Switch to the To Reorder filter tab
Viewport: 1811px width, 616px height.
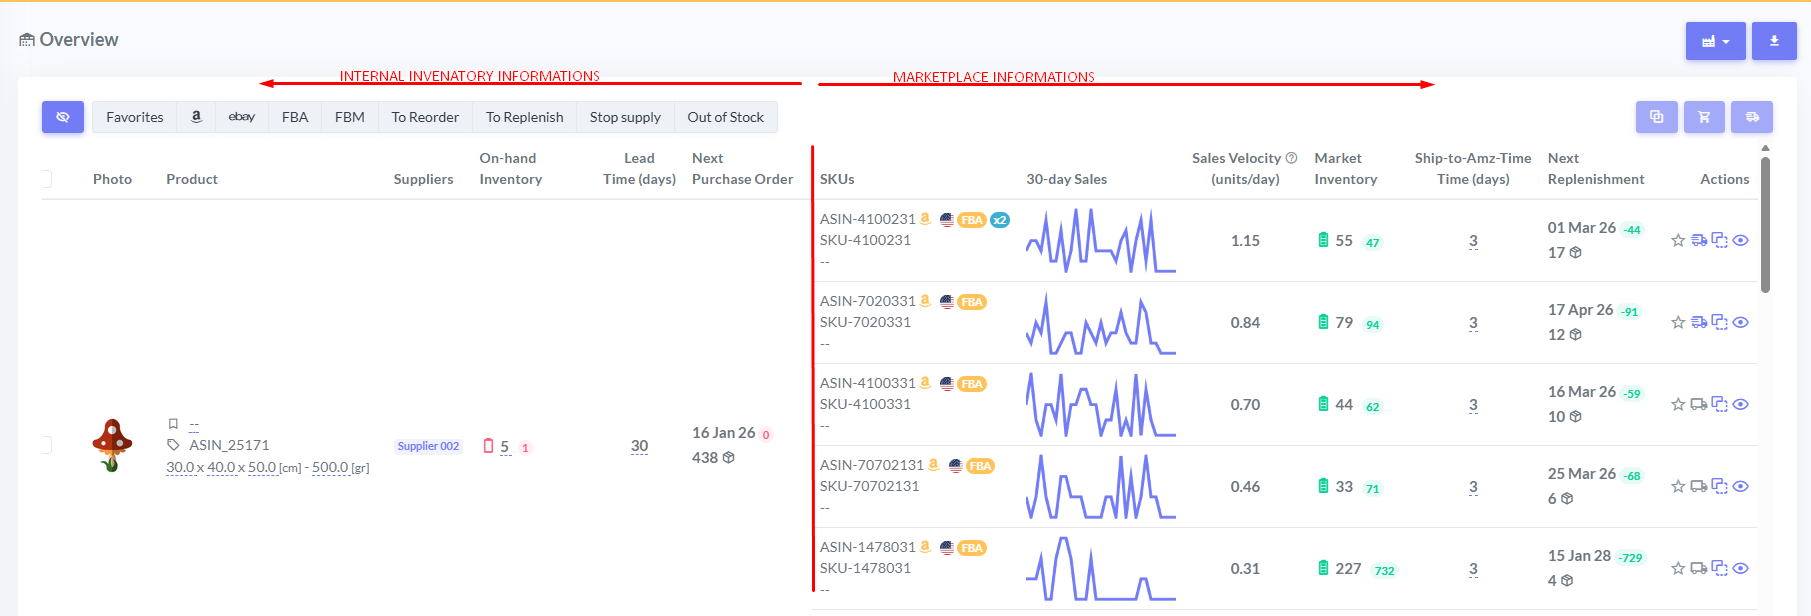pyautogui.click(x=425, y=117)
